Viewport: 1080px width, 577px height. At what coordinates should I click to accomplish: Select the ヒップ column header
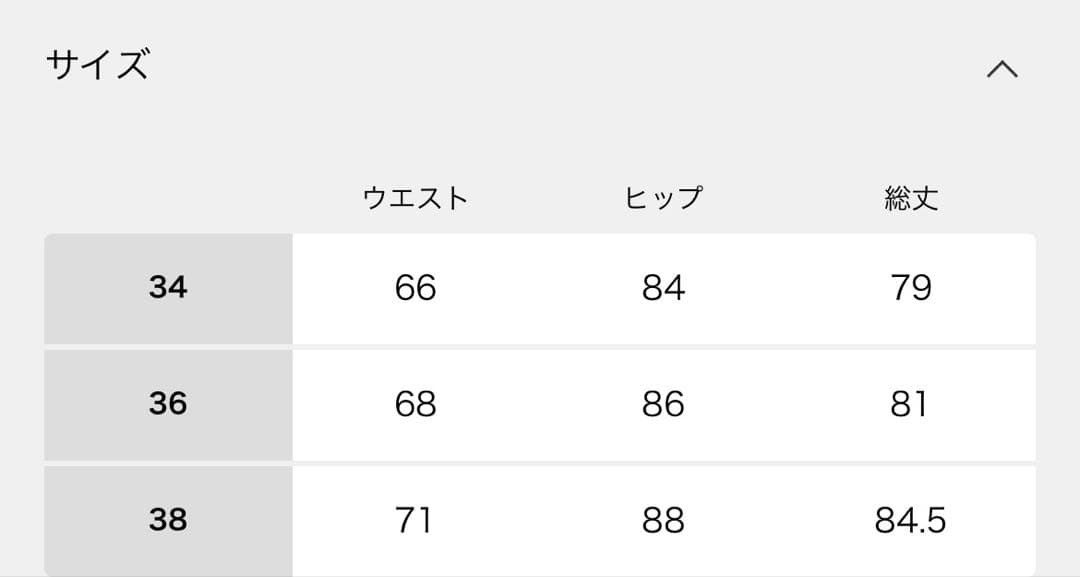pyautogui.click(x=663, y=198)
